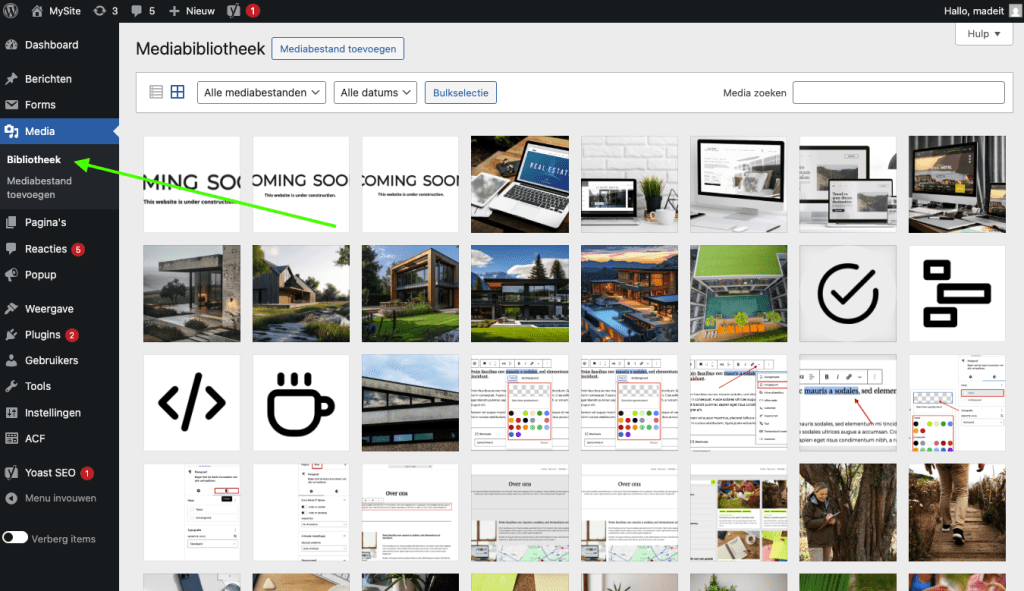Screen dimensions: 1024x591
Task: Open Plugins menu item
Action: (x=59, y=334)
